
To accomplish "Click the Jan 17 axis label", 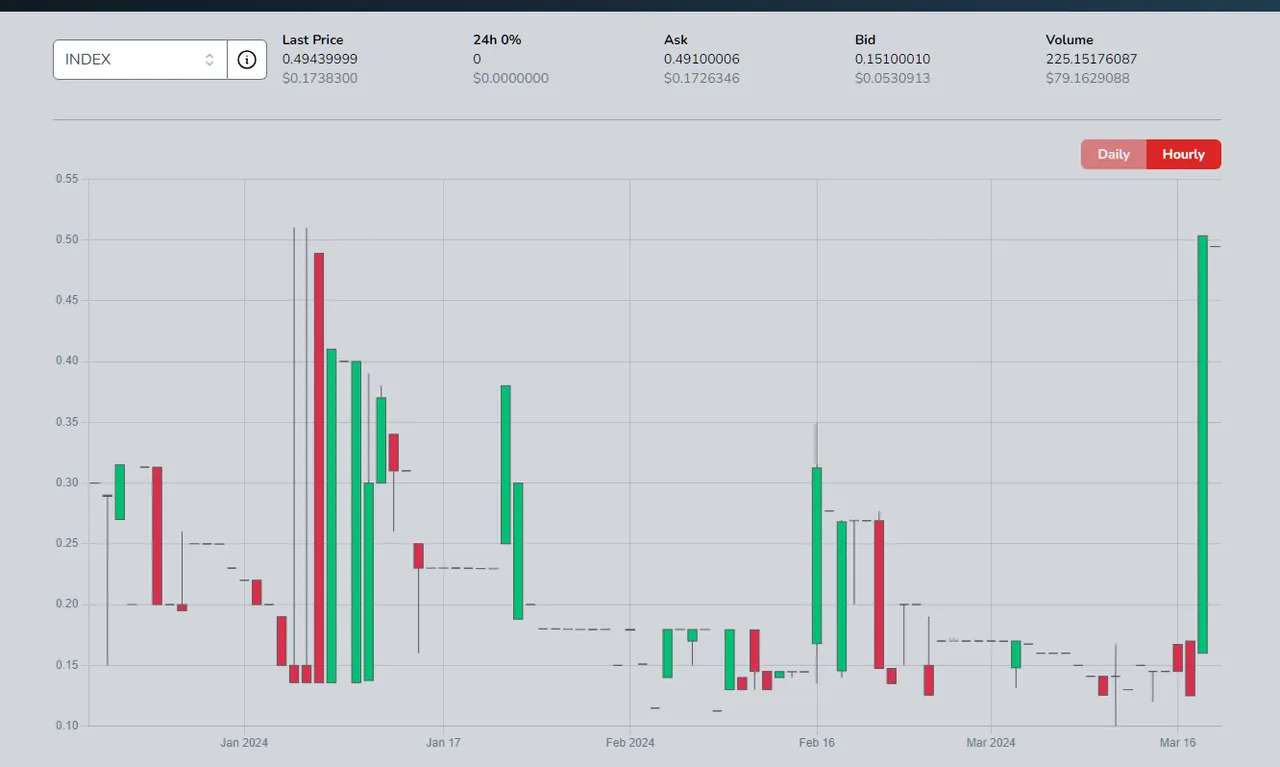I will click(443, 743).
